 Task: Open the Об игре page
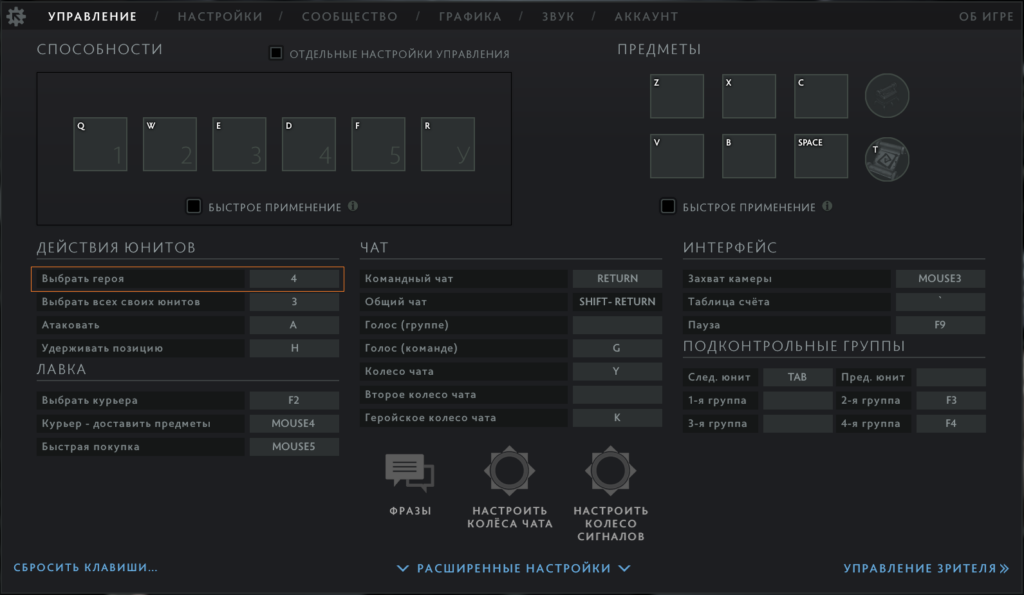tap(985, 16)
